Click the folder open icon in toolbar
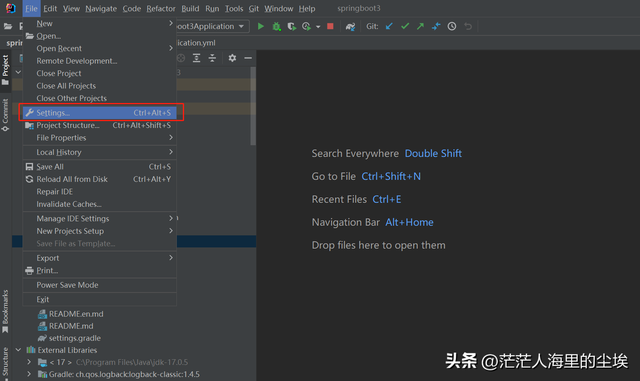 [x=8, y=27]
